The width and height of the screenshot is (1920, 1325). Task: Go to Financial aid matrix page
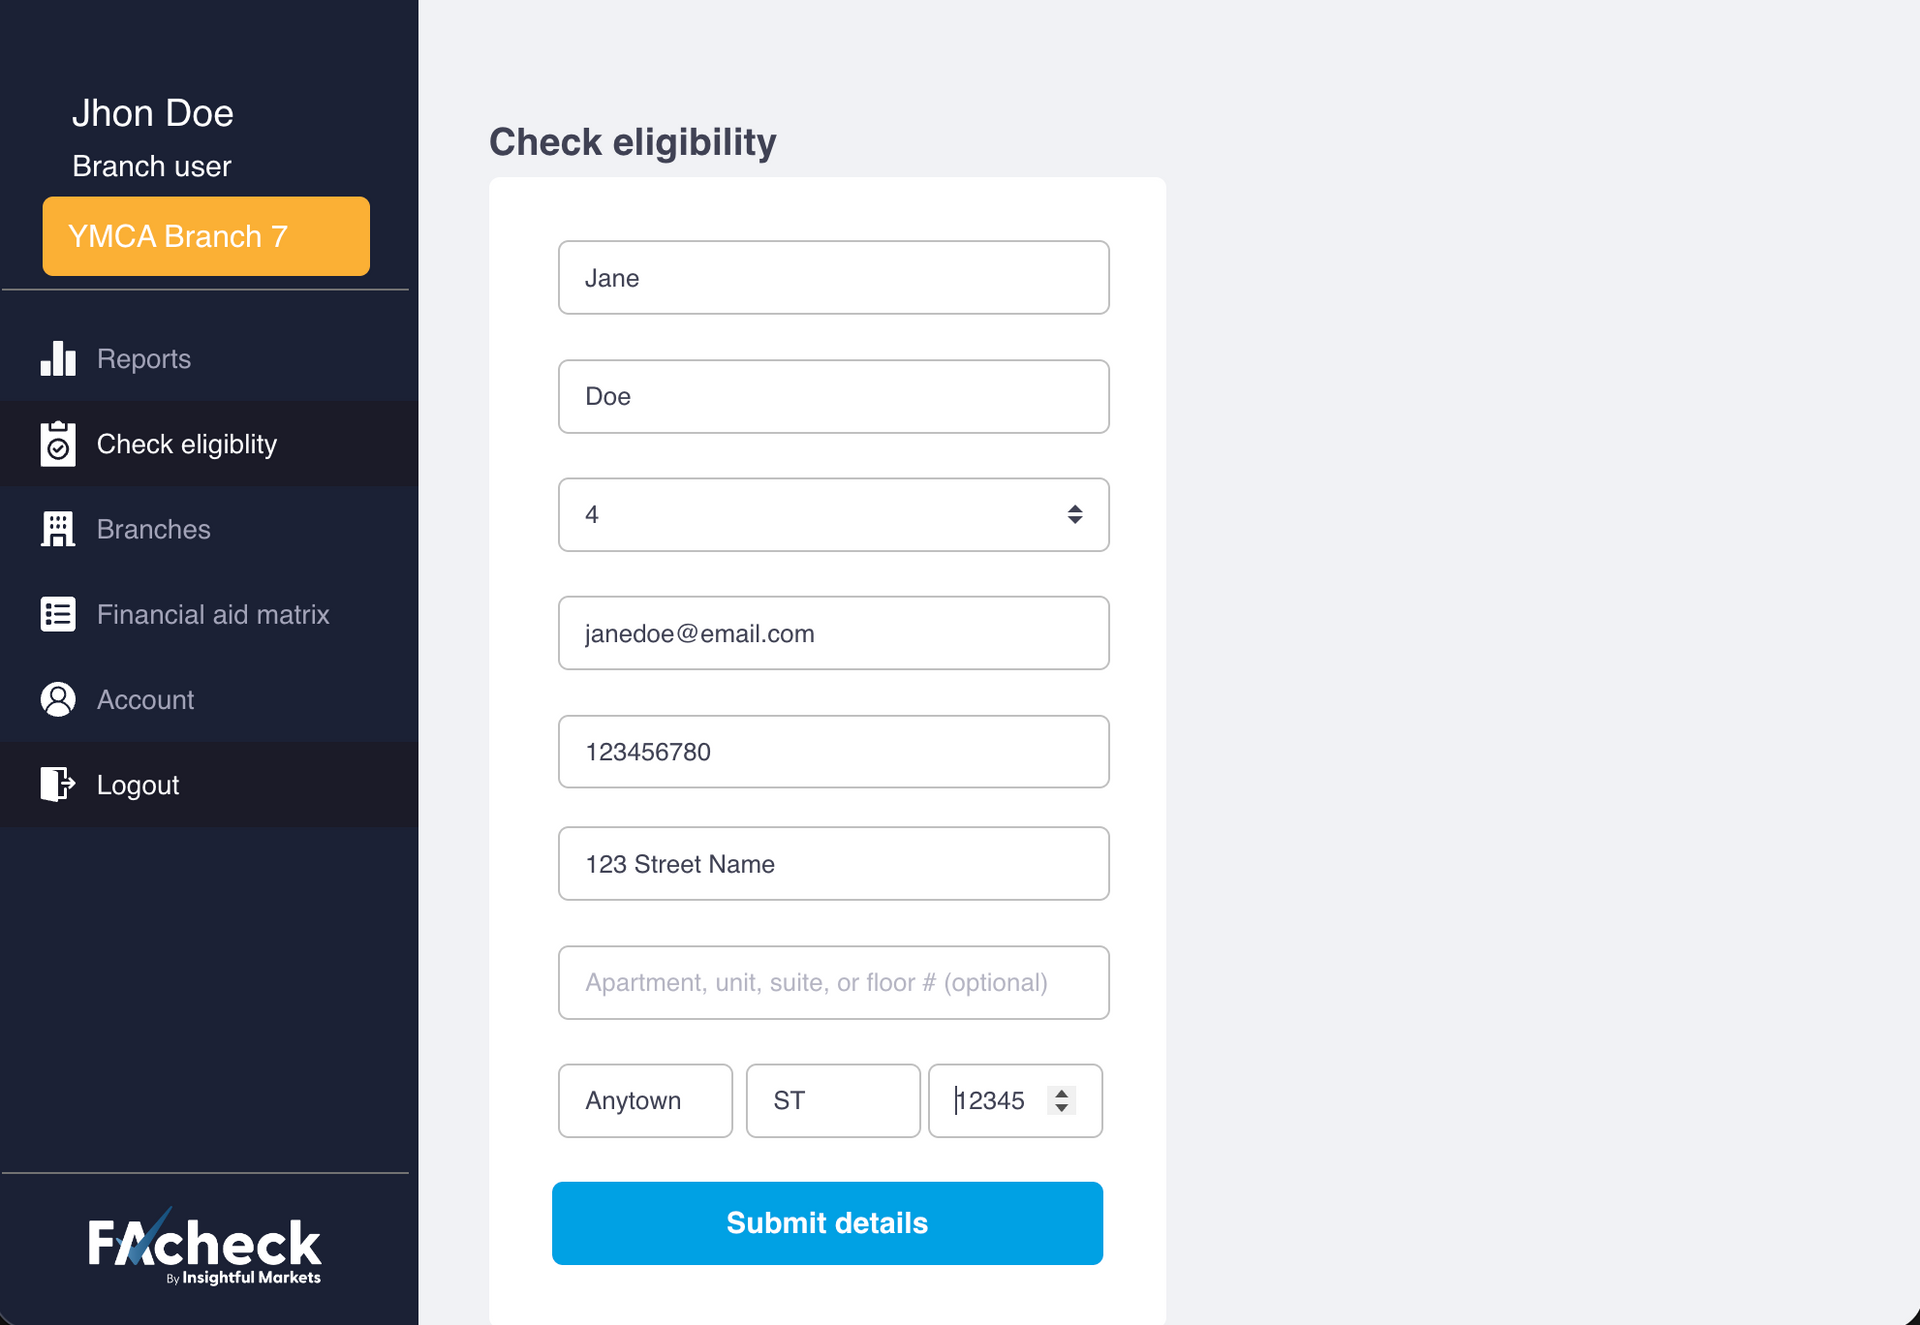[x=213, y=614]
